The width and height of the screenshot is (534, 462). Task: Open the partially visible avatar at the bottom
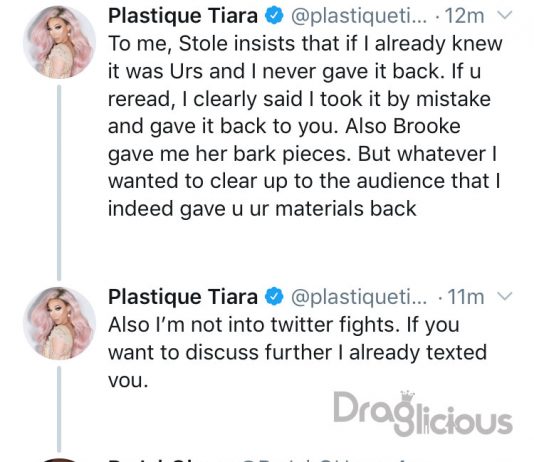pos(60,460)
